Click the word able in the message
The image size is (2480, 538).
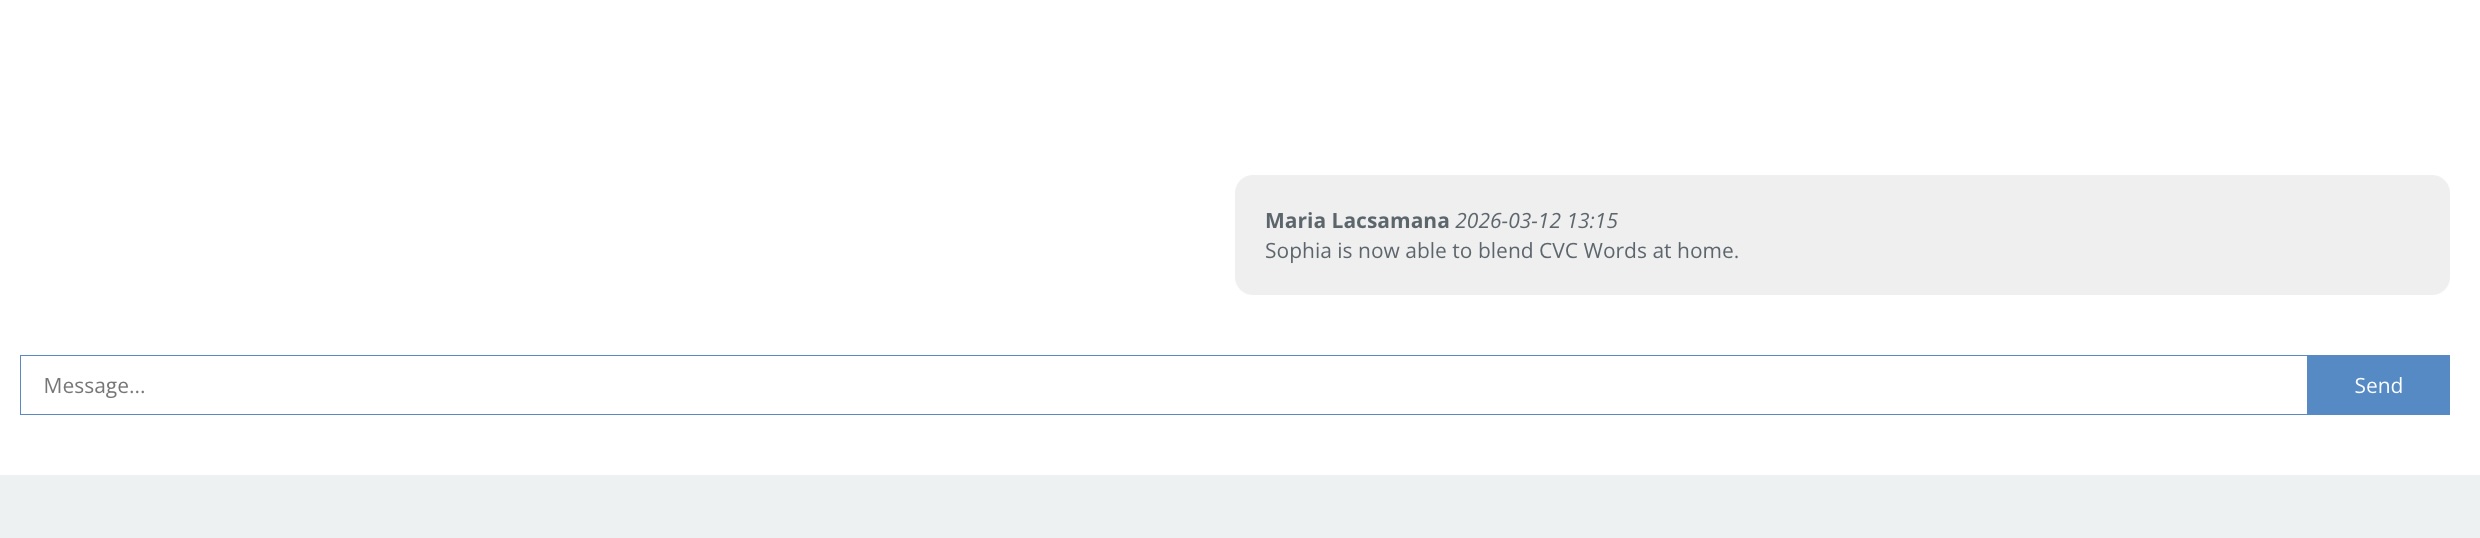[1426, 251]
